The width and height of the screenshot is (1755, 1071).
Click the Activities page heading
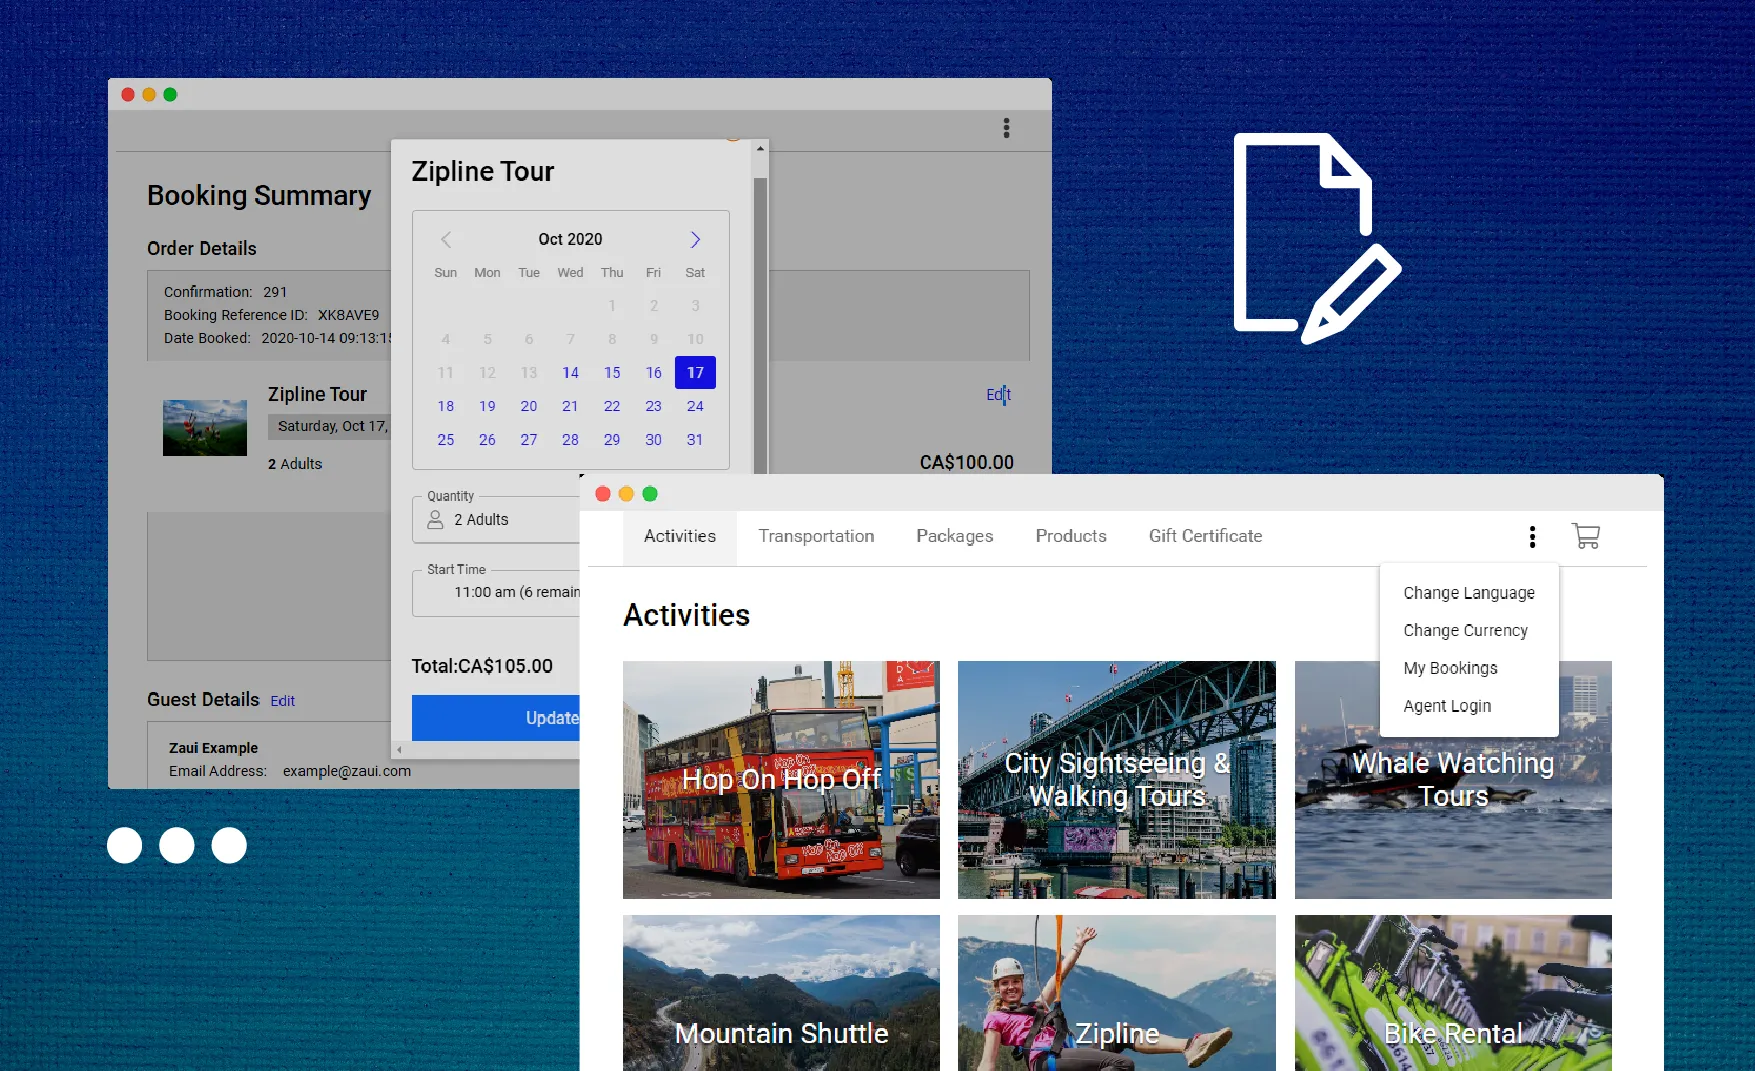pos(687,615)
